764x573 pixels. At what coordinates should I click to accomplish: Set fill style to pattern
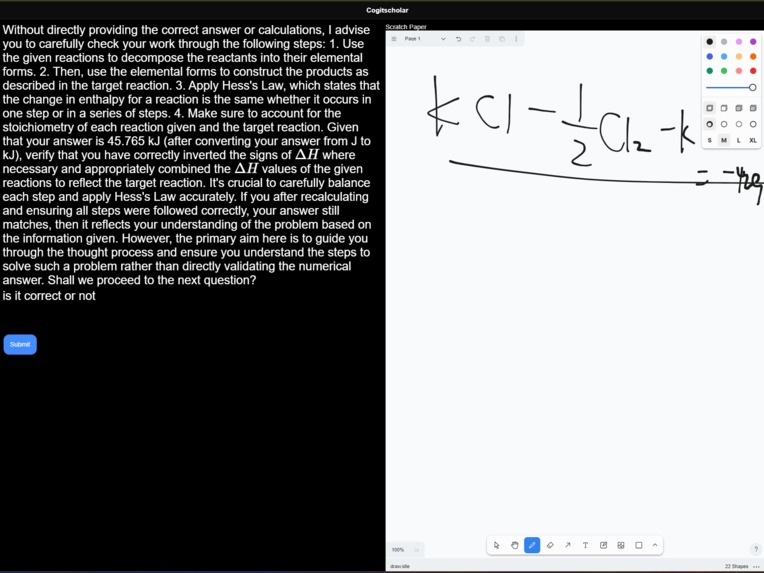[x=753, y=108]
